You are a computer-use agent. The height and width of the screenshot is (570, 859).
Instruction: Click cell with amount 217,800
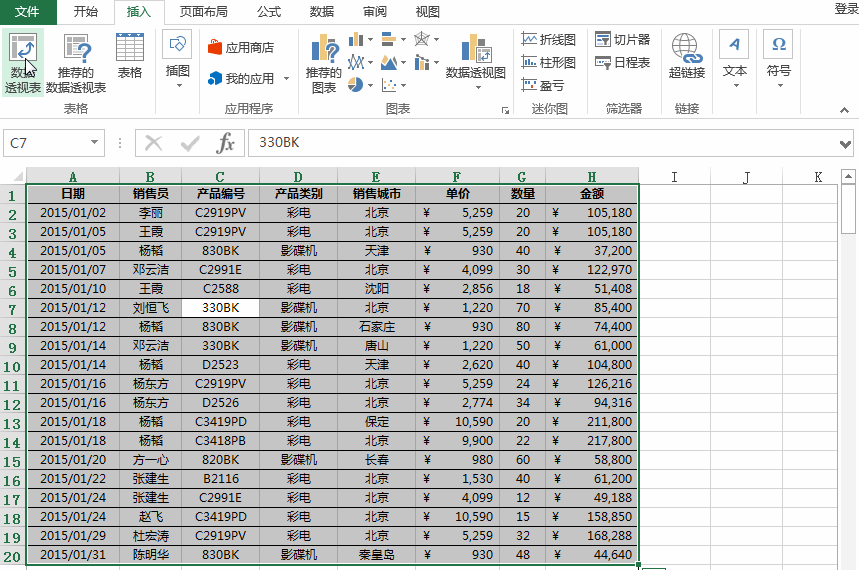click(592, 441)
